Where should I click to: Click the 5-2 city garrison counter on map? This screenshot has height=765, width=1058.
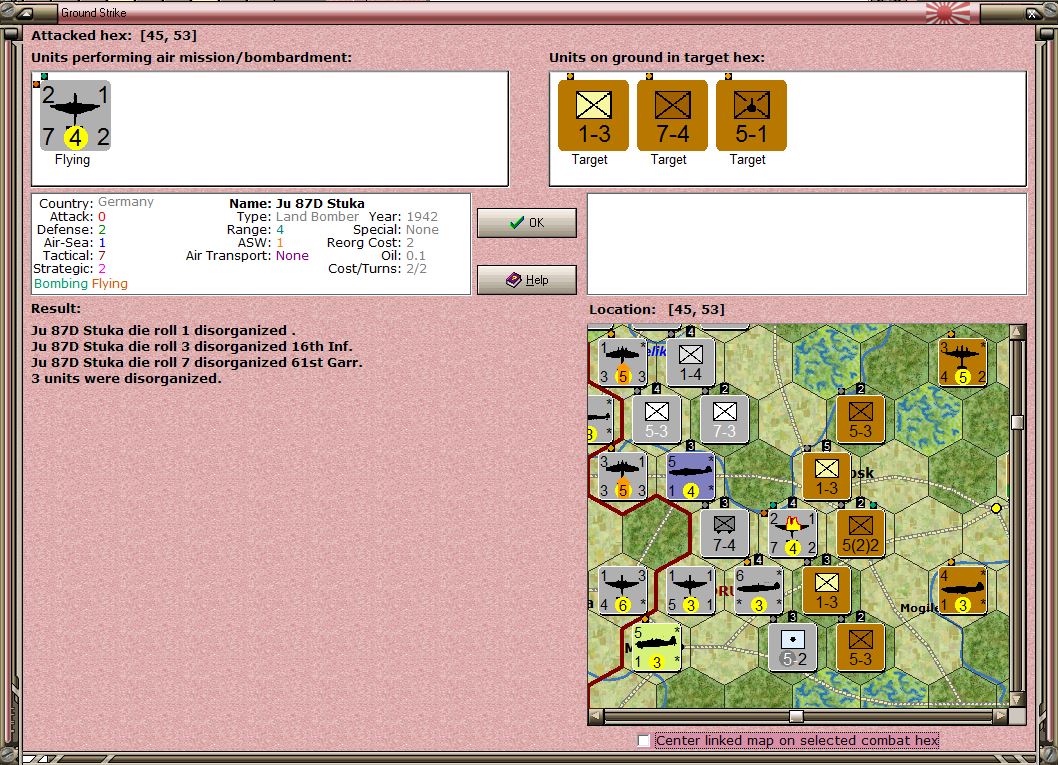(793, 647)
